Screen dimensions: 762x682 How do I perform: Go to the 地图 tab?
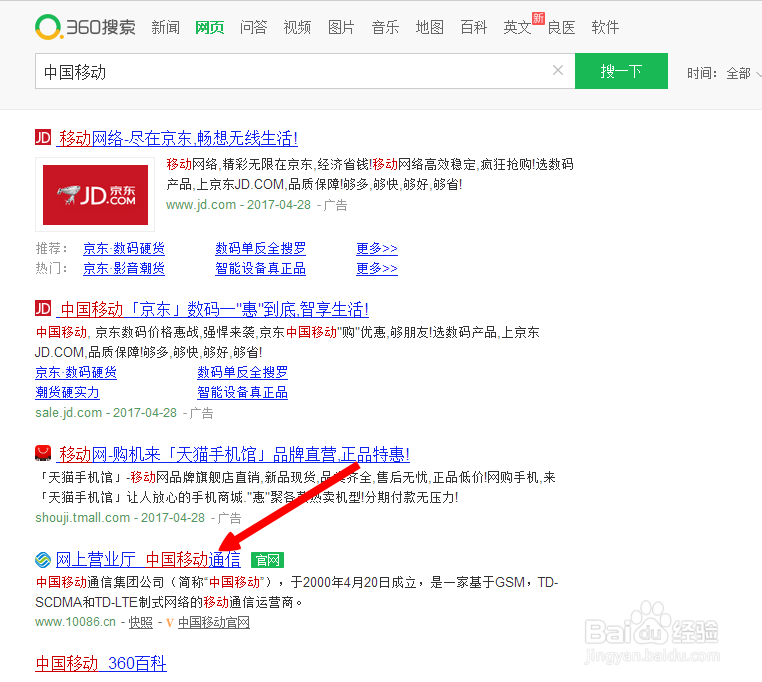(430, 27)
